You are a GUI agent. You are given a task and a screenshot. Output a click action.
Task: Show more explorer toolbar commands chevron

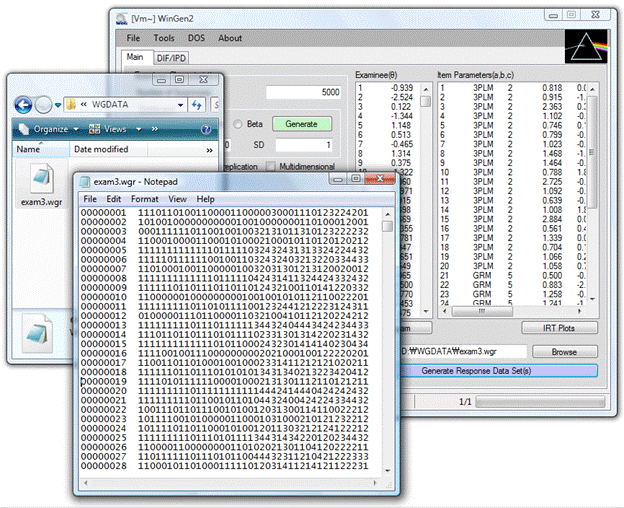pyautogui.click(x=155, y=129)
